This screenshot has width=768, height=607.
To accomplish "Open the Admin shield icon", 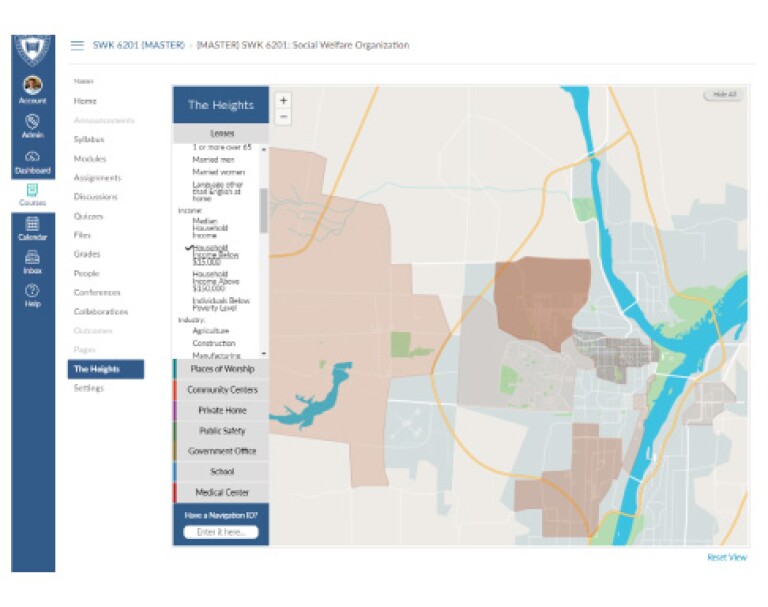I will (x=32, y=121).
